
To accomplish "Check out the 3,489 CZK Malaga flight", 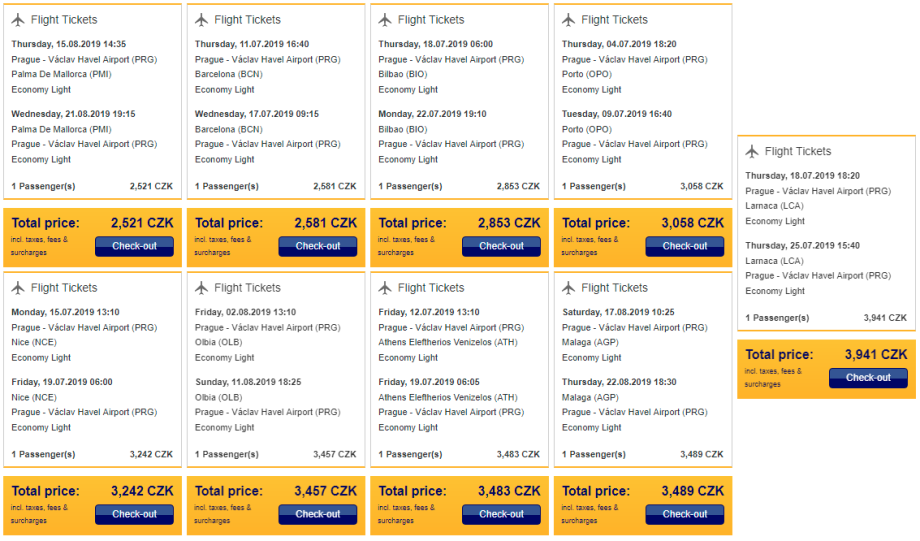I will (685, 514).
